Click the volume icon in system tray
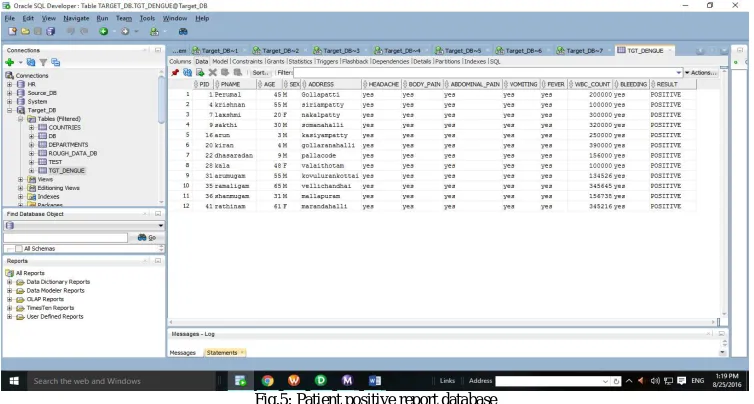The height and width of the screenshot is (404, 754). pos(655,381)
